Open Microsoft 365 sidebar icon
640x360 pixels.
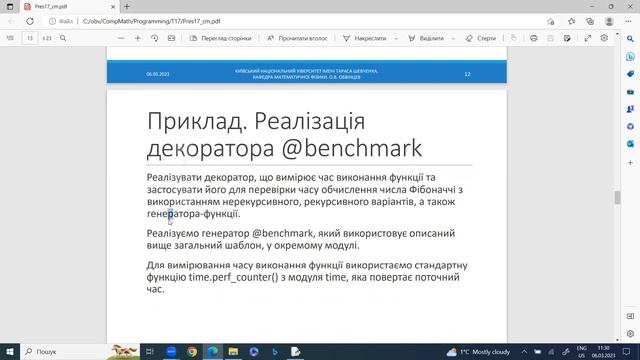[x=630, y=127]
